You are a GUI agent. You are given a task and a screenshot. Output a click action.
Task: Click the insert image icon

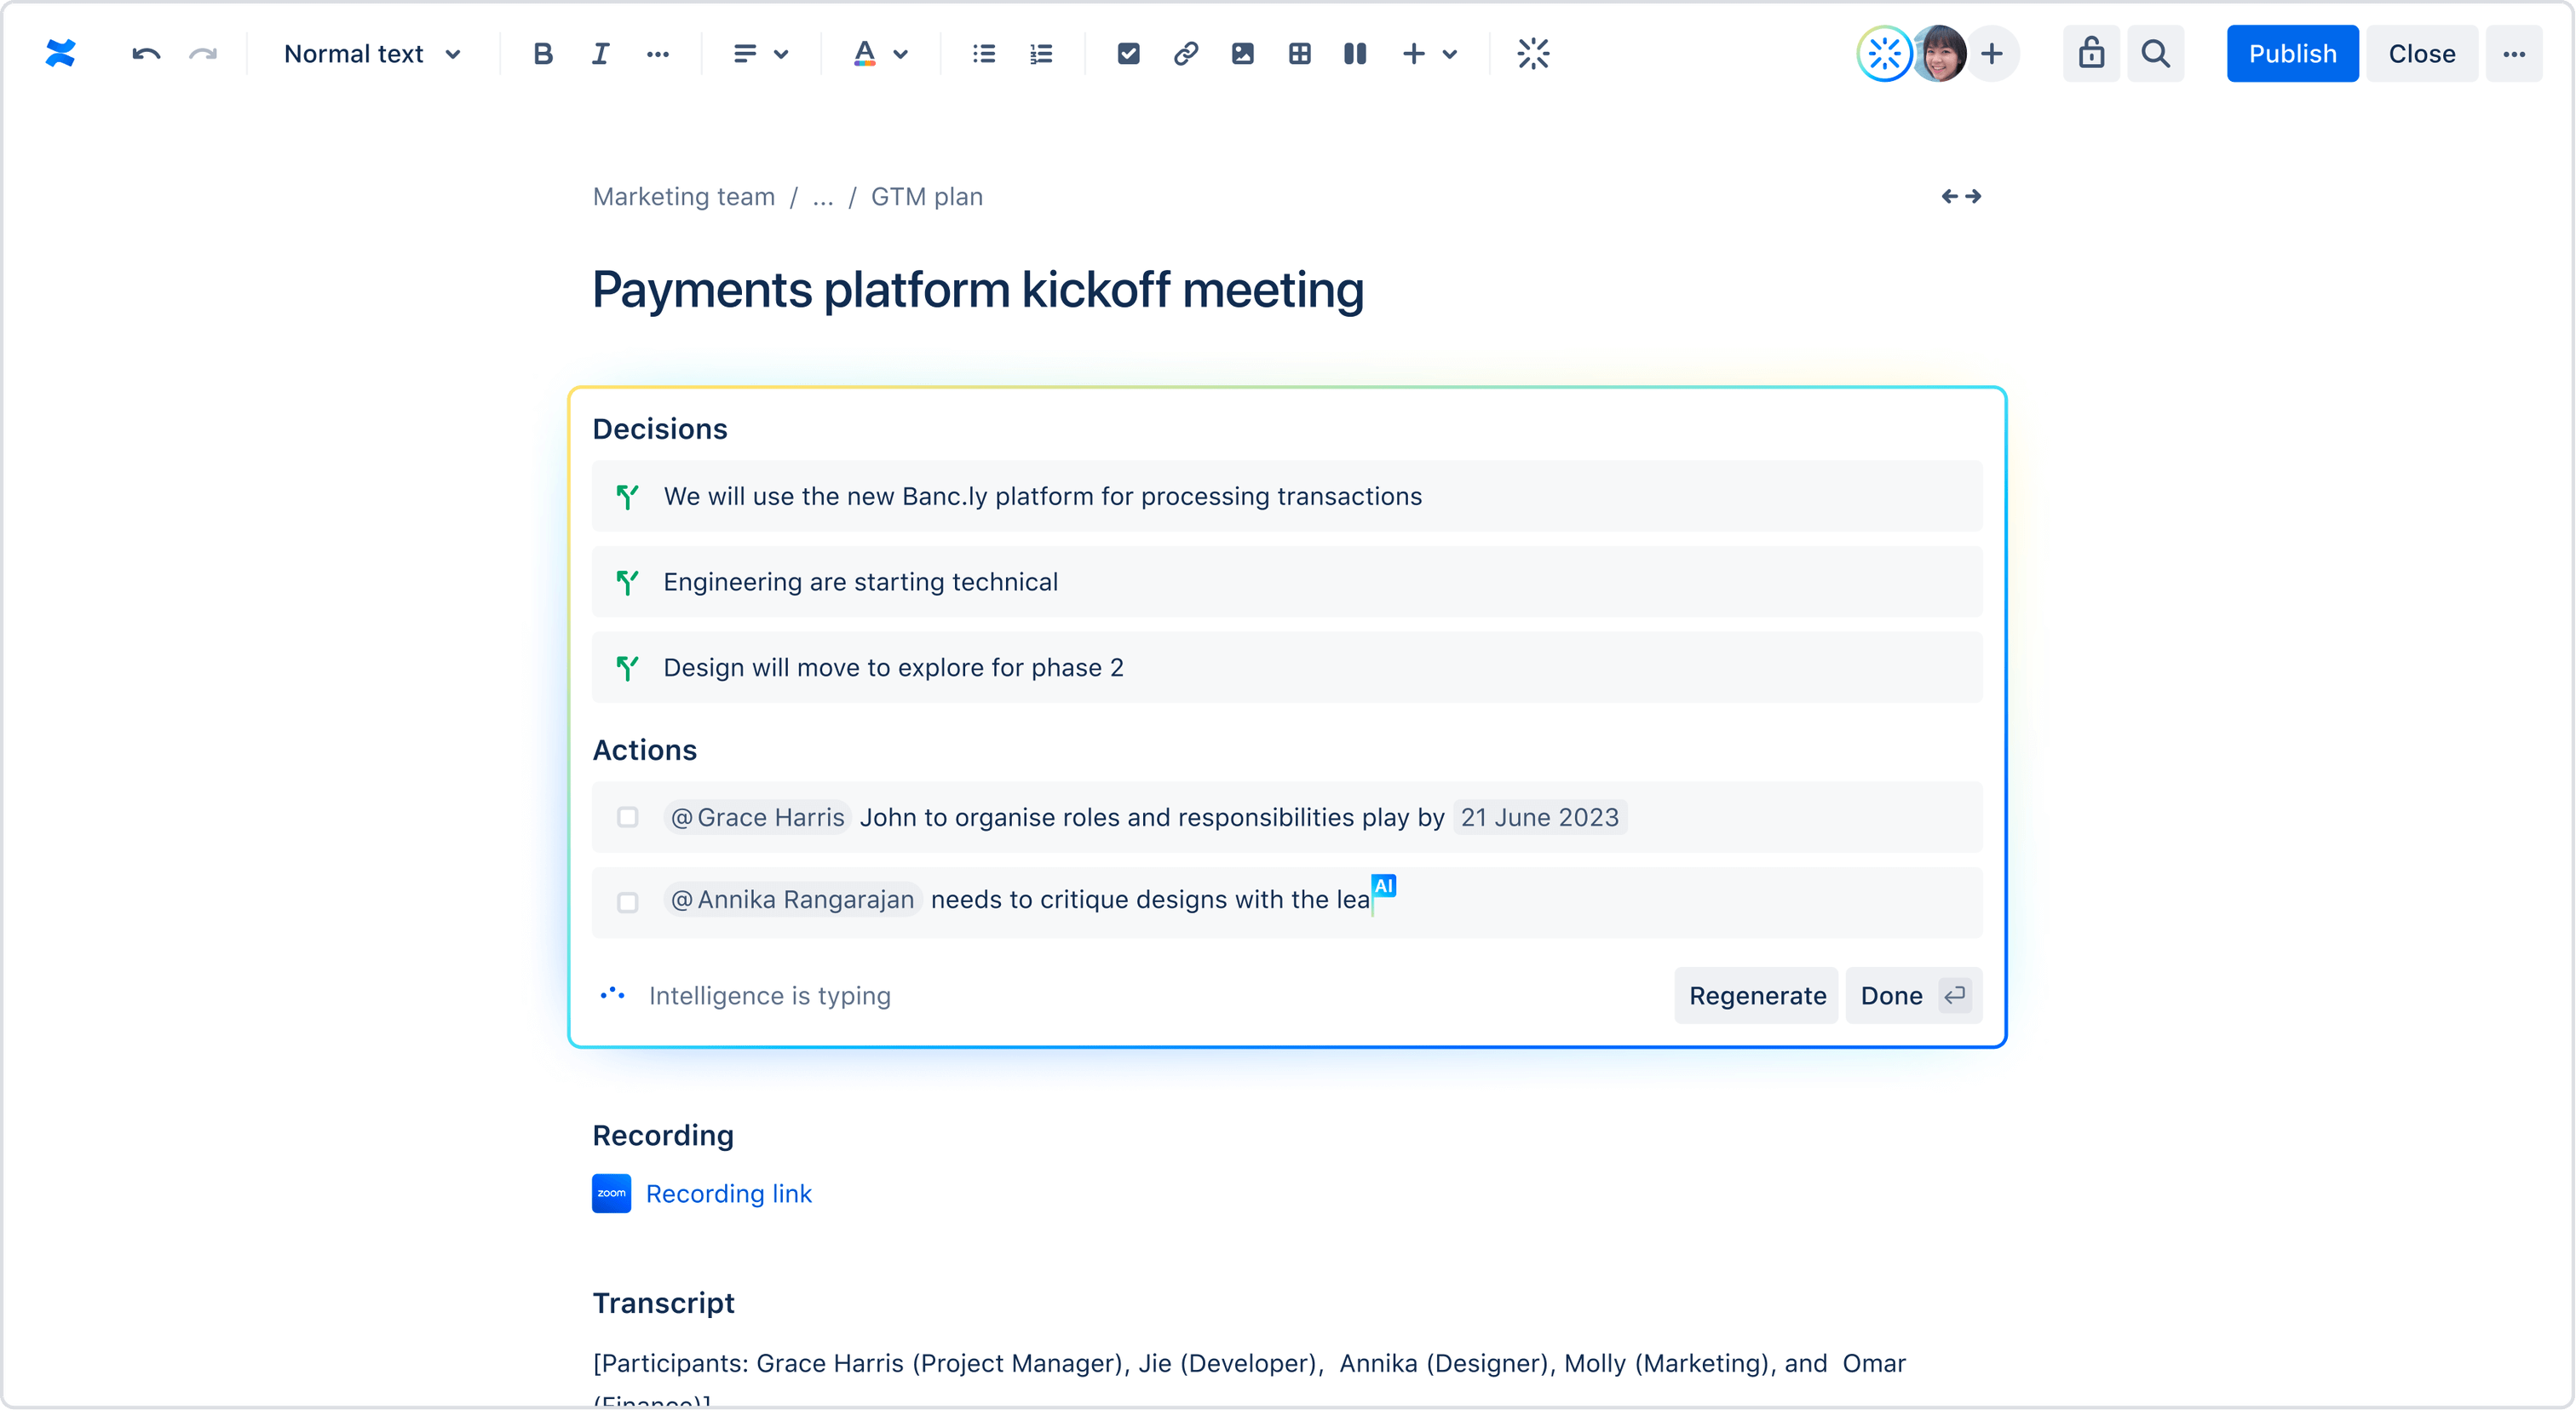click(x=1241, y=52)
